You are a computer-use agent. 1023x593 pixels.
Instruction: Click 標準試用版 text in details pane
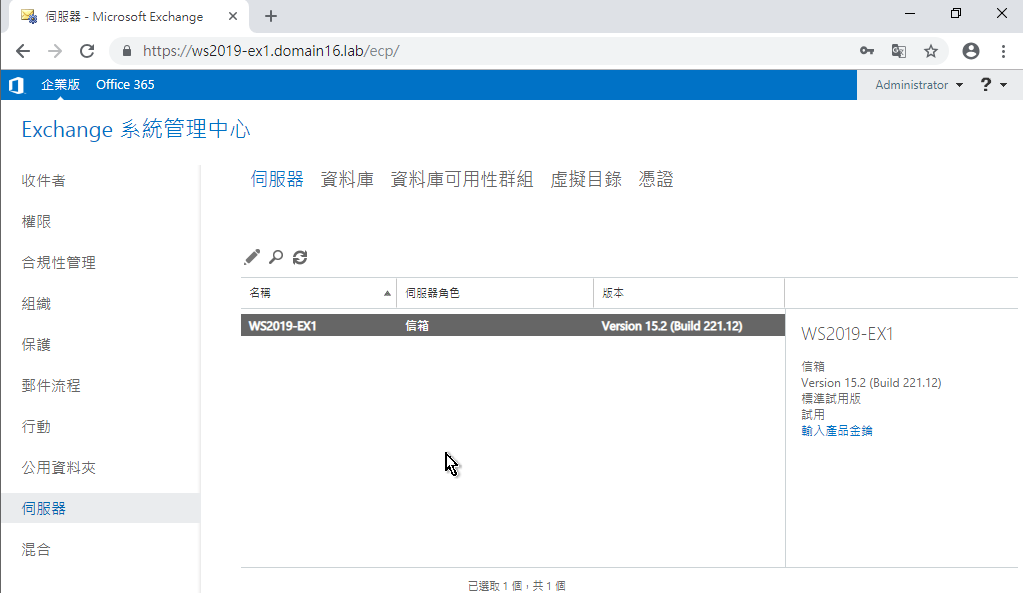(x=831, y=399)
